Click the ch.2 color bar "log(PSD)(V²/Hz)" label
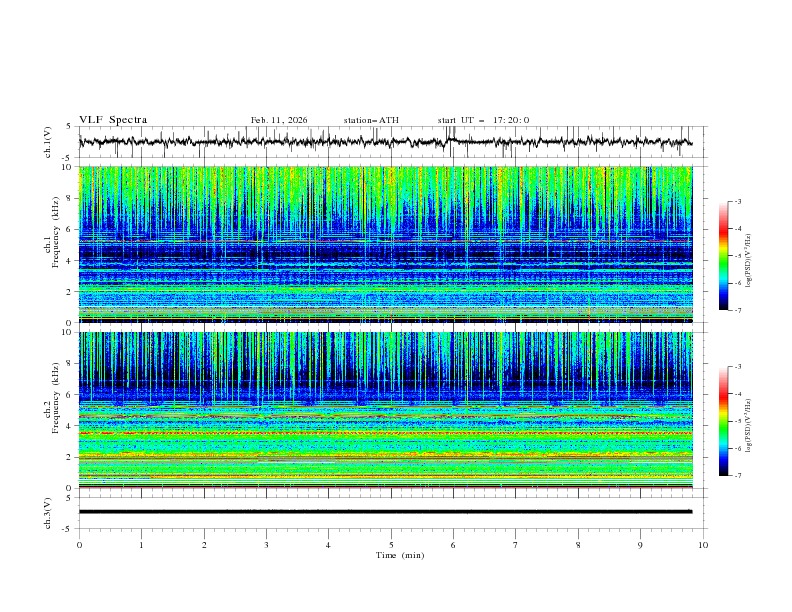 748,425
